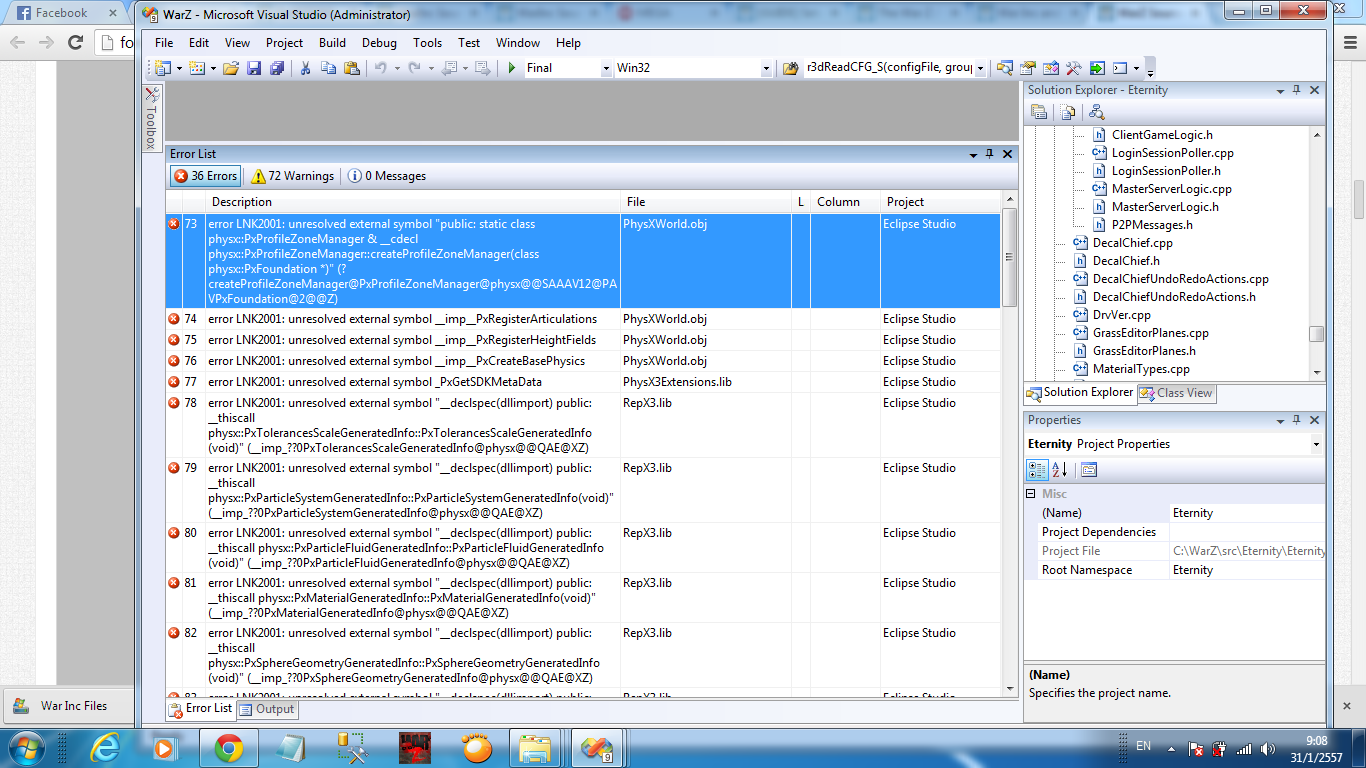Save the current file with the floppy icon

coord(254,68)
